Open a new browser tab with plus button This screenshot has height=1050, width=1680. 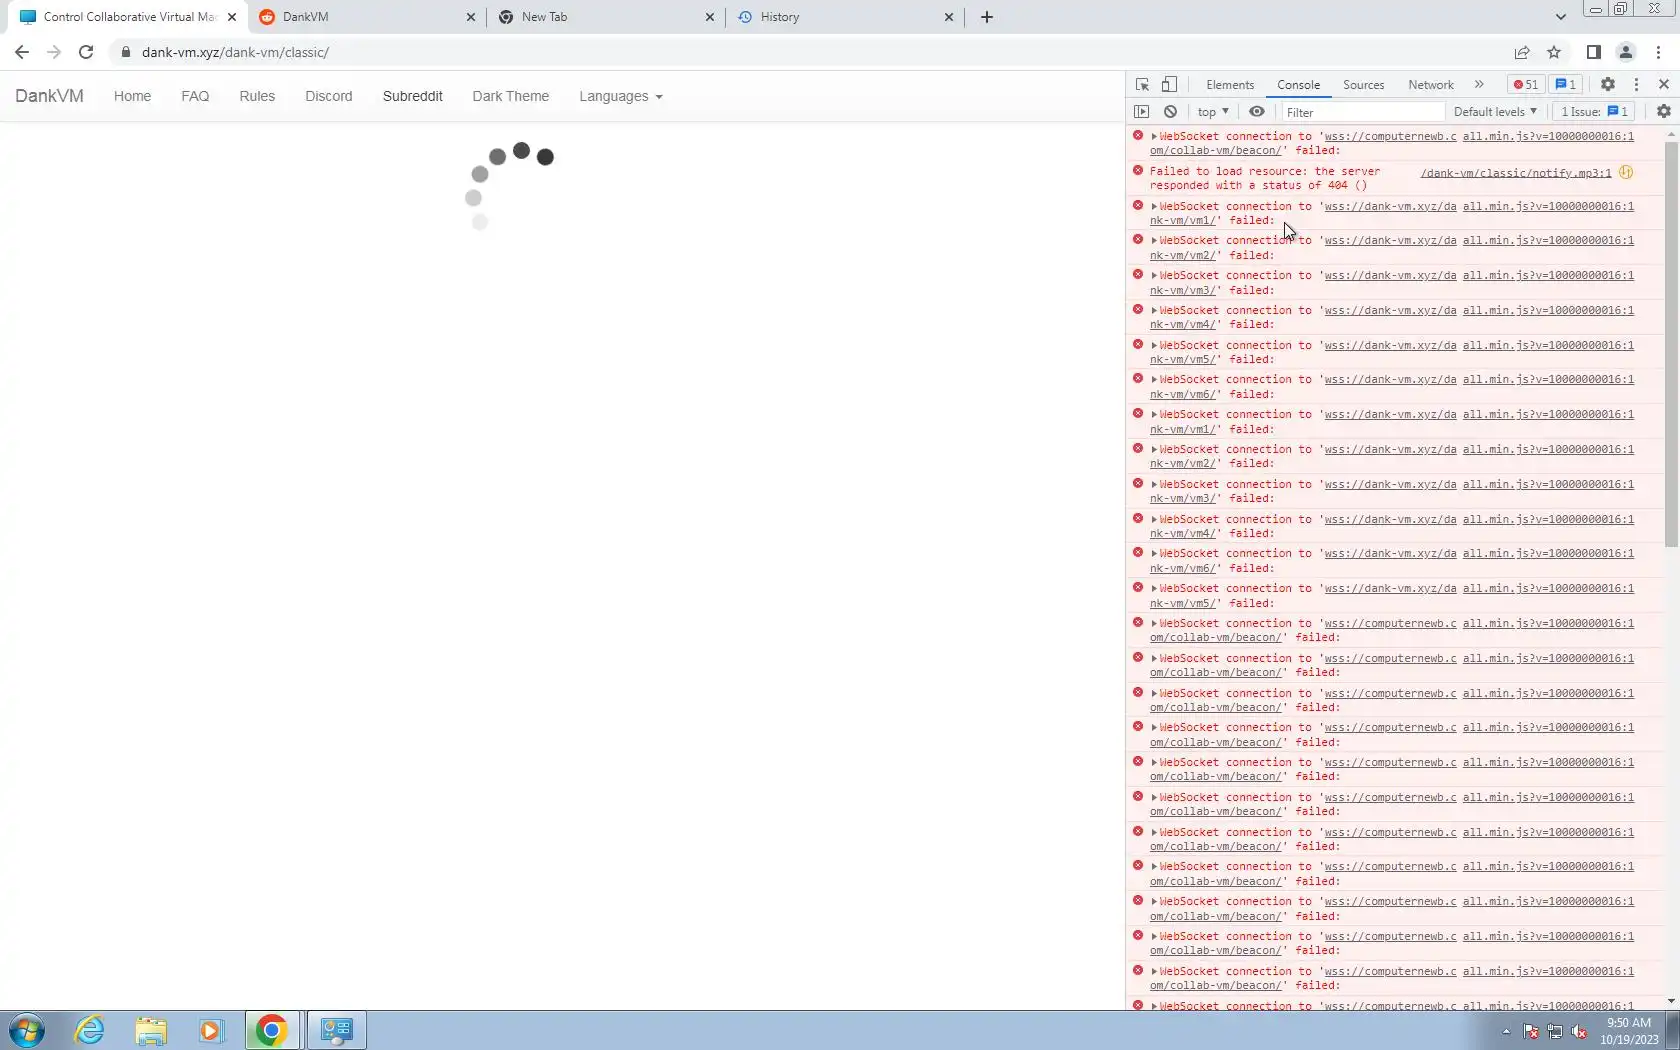coord(987,17)
